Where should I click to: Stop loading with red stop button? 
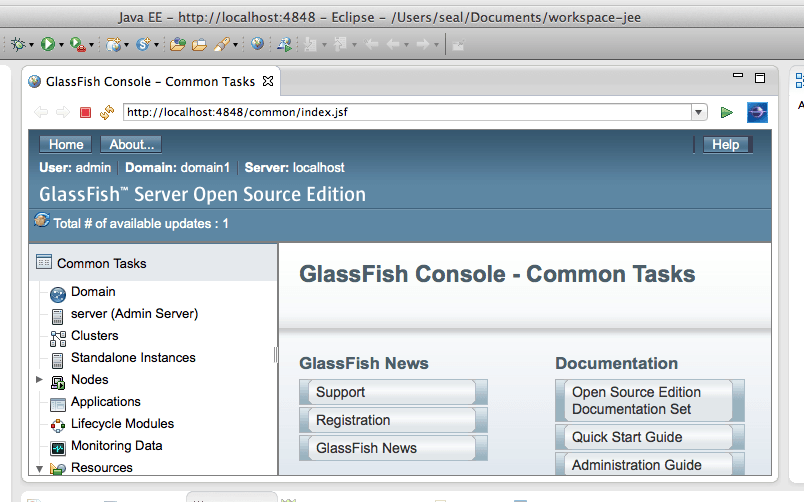(86, 113)
